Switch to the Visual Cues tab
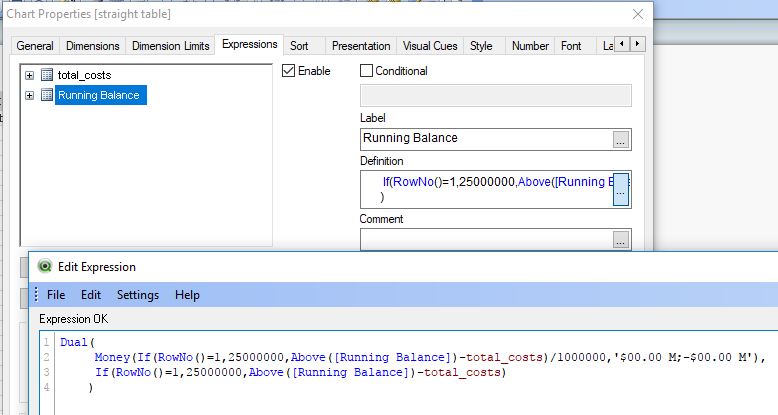This screenshot has width=778, height=415. point(430,46)
